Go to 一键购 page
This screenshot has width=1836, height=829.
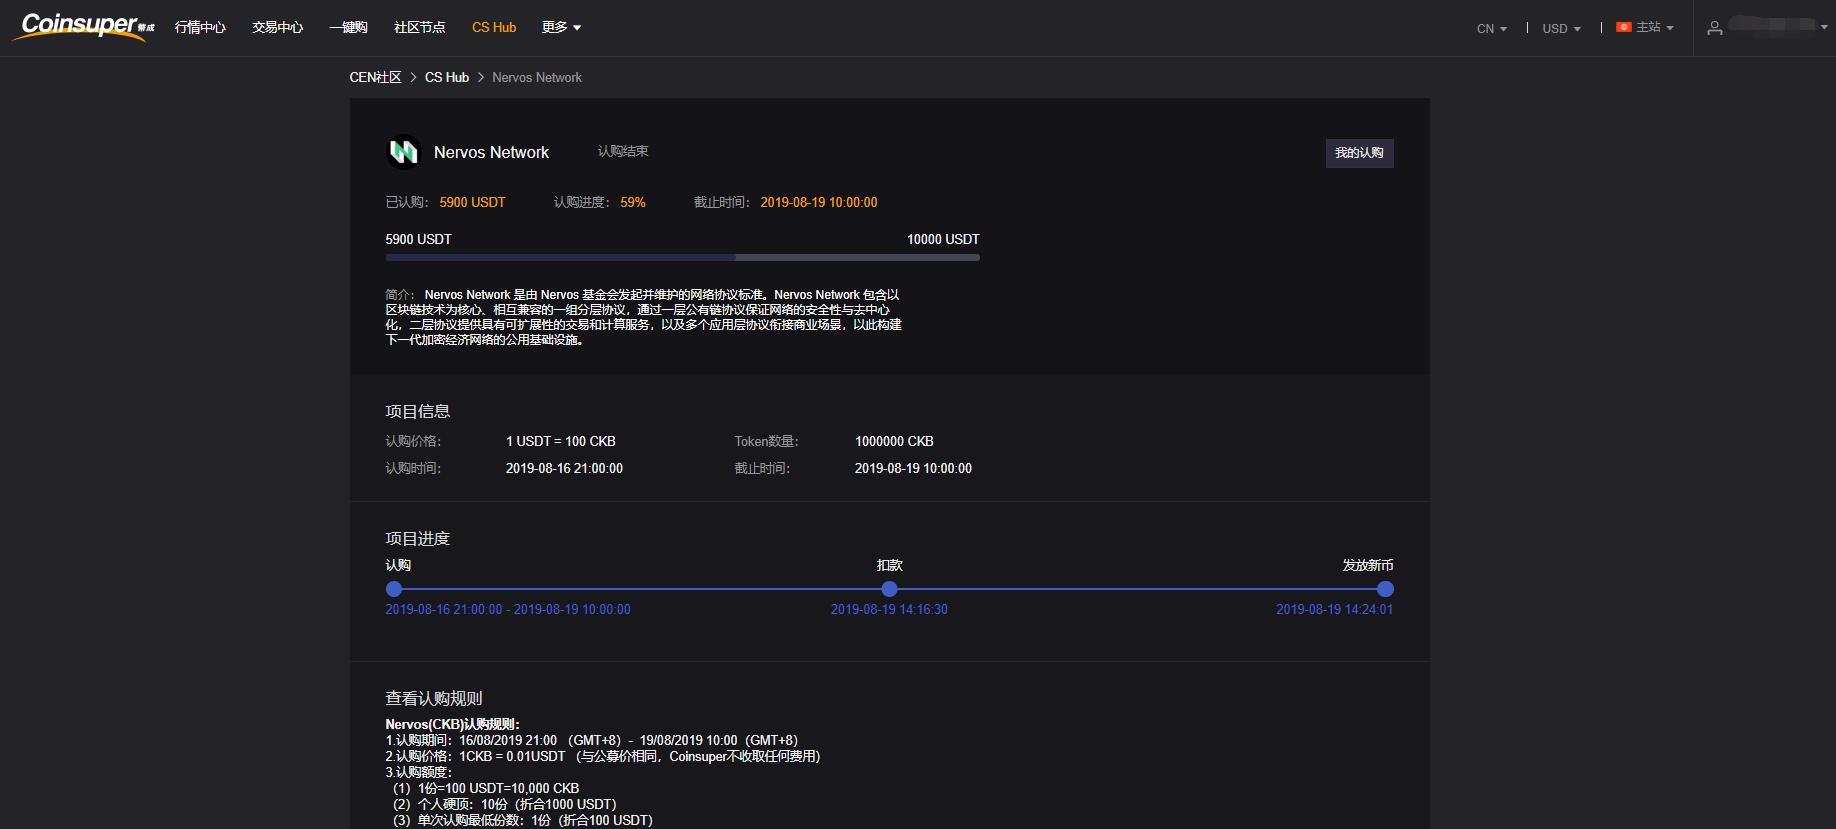pos(348,28)
